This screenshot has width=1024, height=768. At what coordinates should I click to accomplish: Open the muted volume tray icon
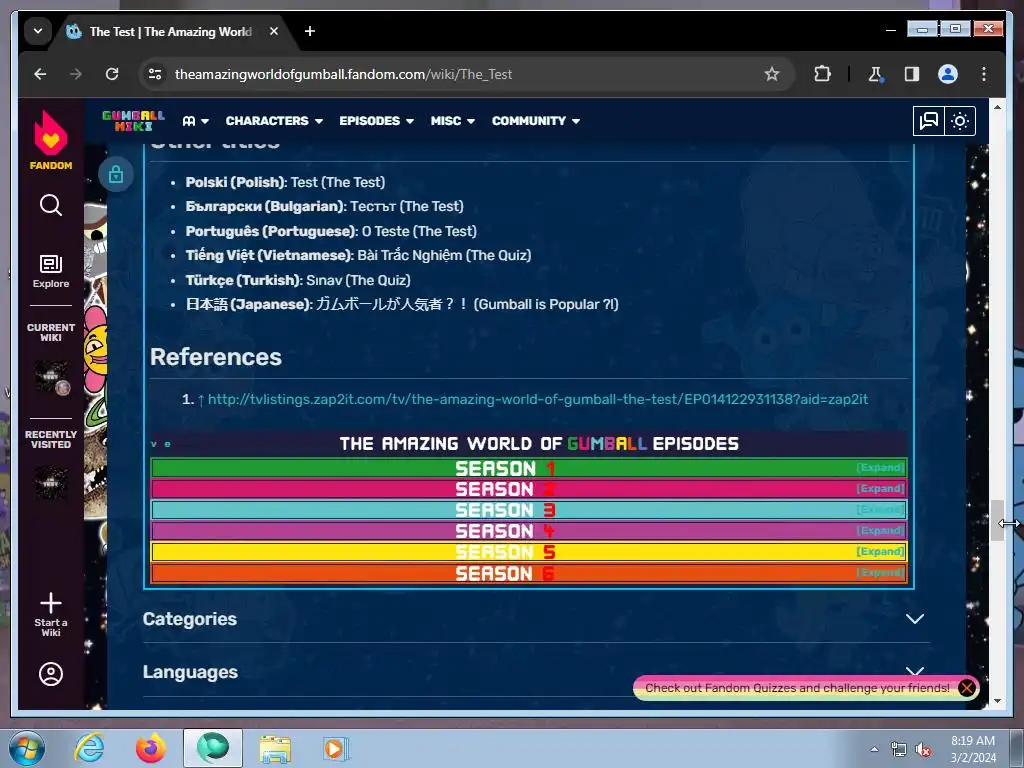[923, 750]
